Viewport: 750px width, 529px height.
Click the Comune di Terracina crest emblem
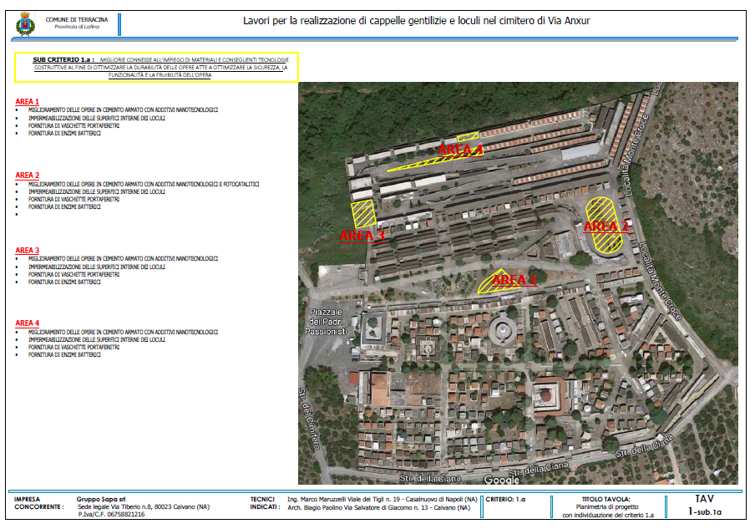(23, 21)
